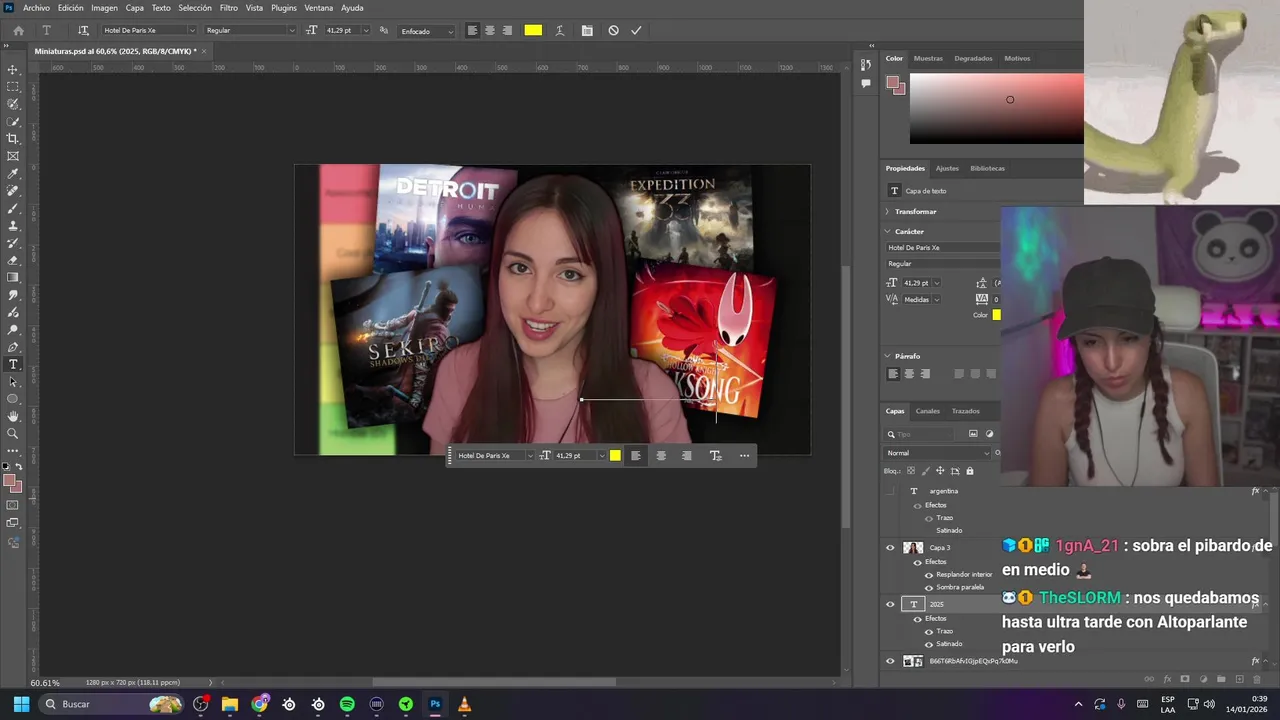Open the Archivo menu

tap(36, 8)
